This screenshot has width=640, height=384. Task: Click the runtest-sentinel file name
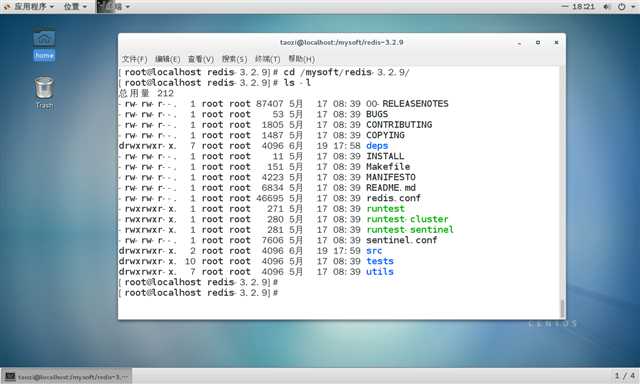(410, 230)
